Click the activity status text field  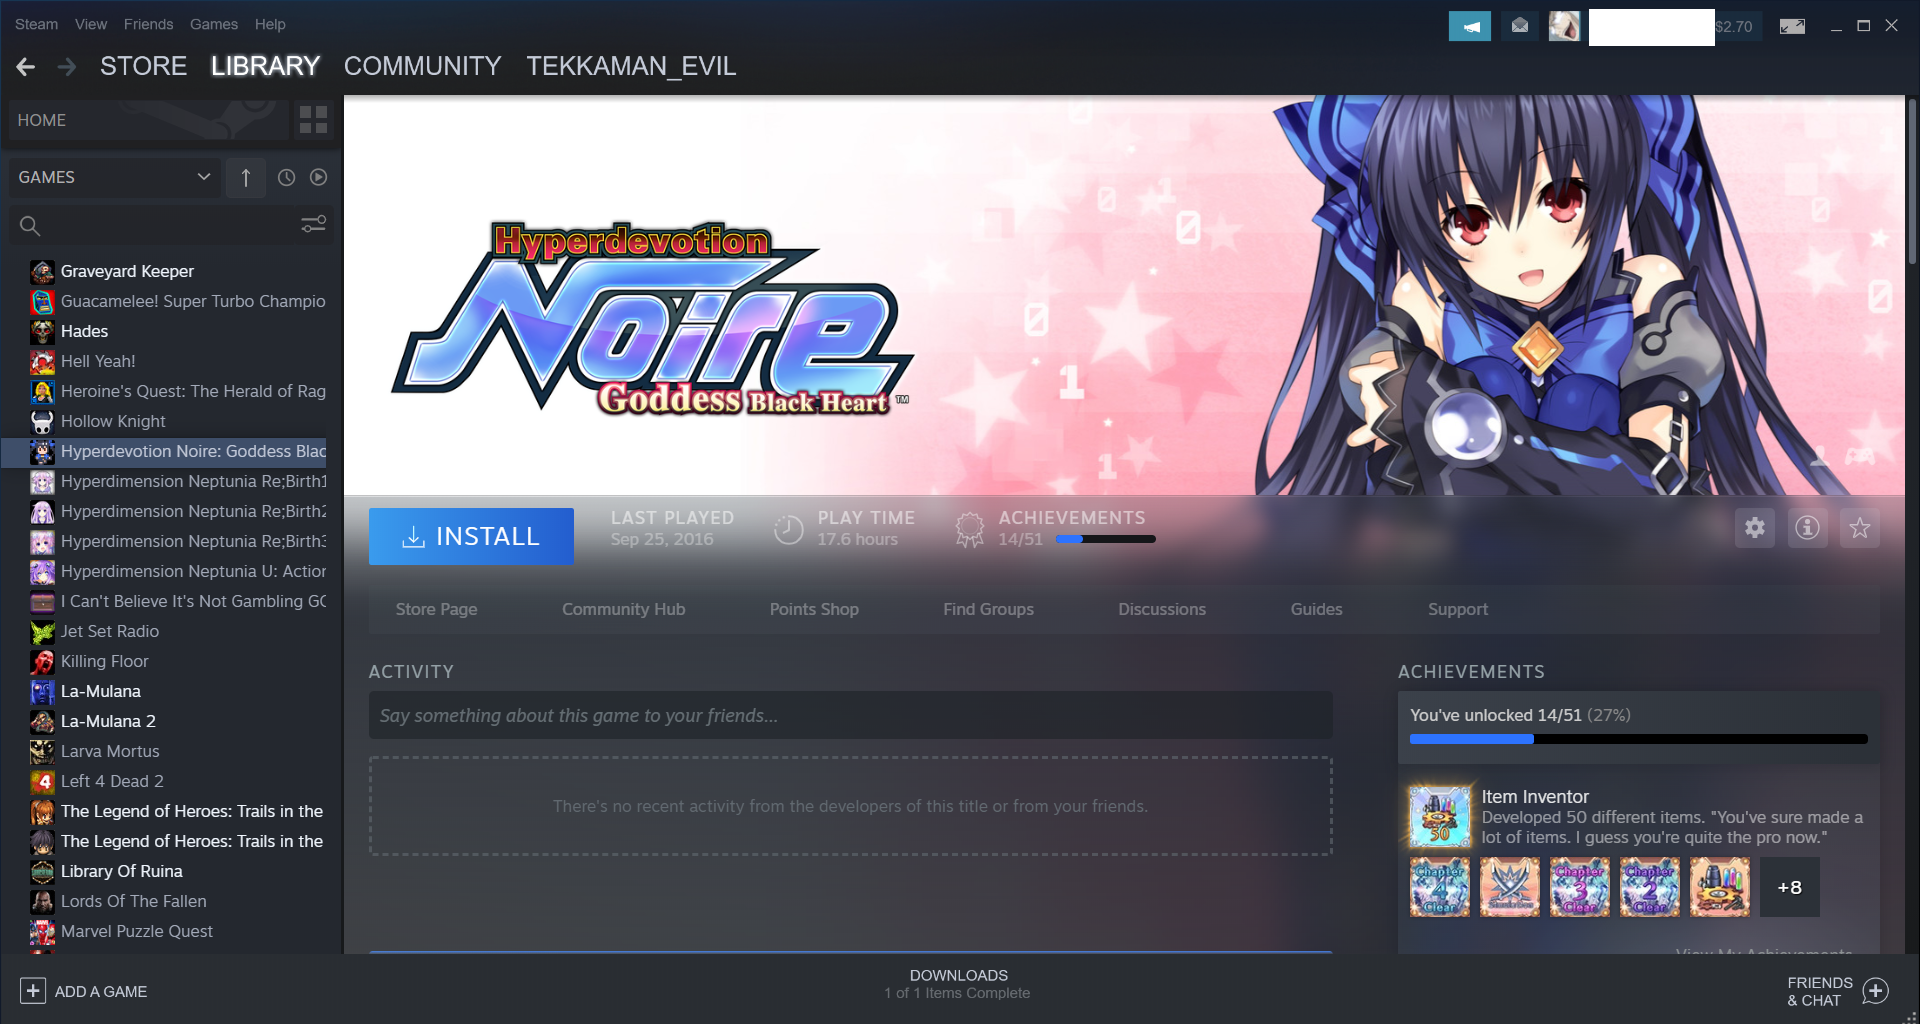[850, 715]
